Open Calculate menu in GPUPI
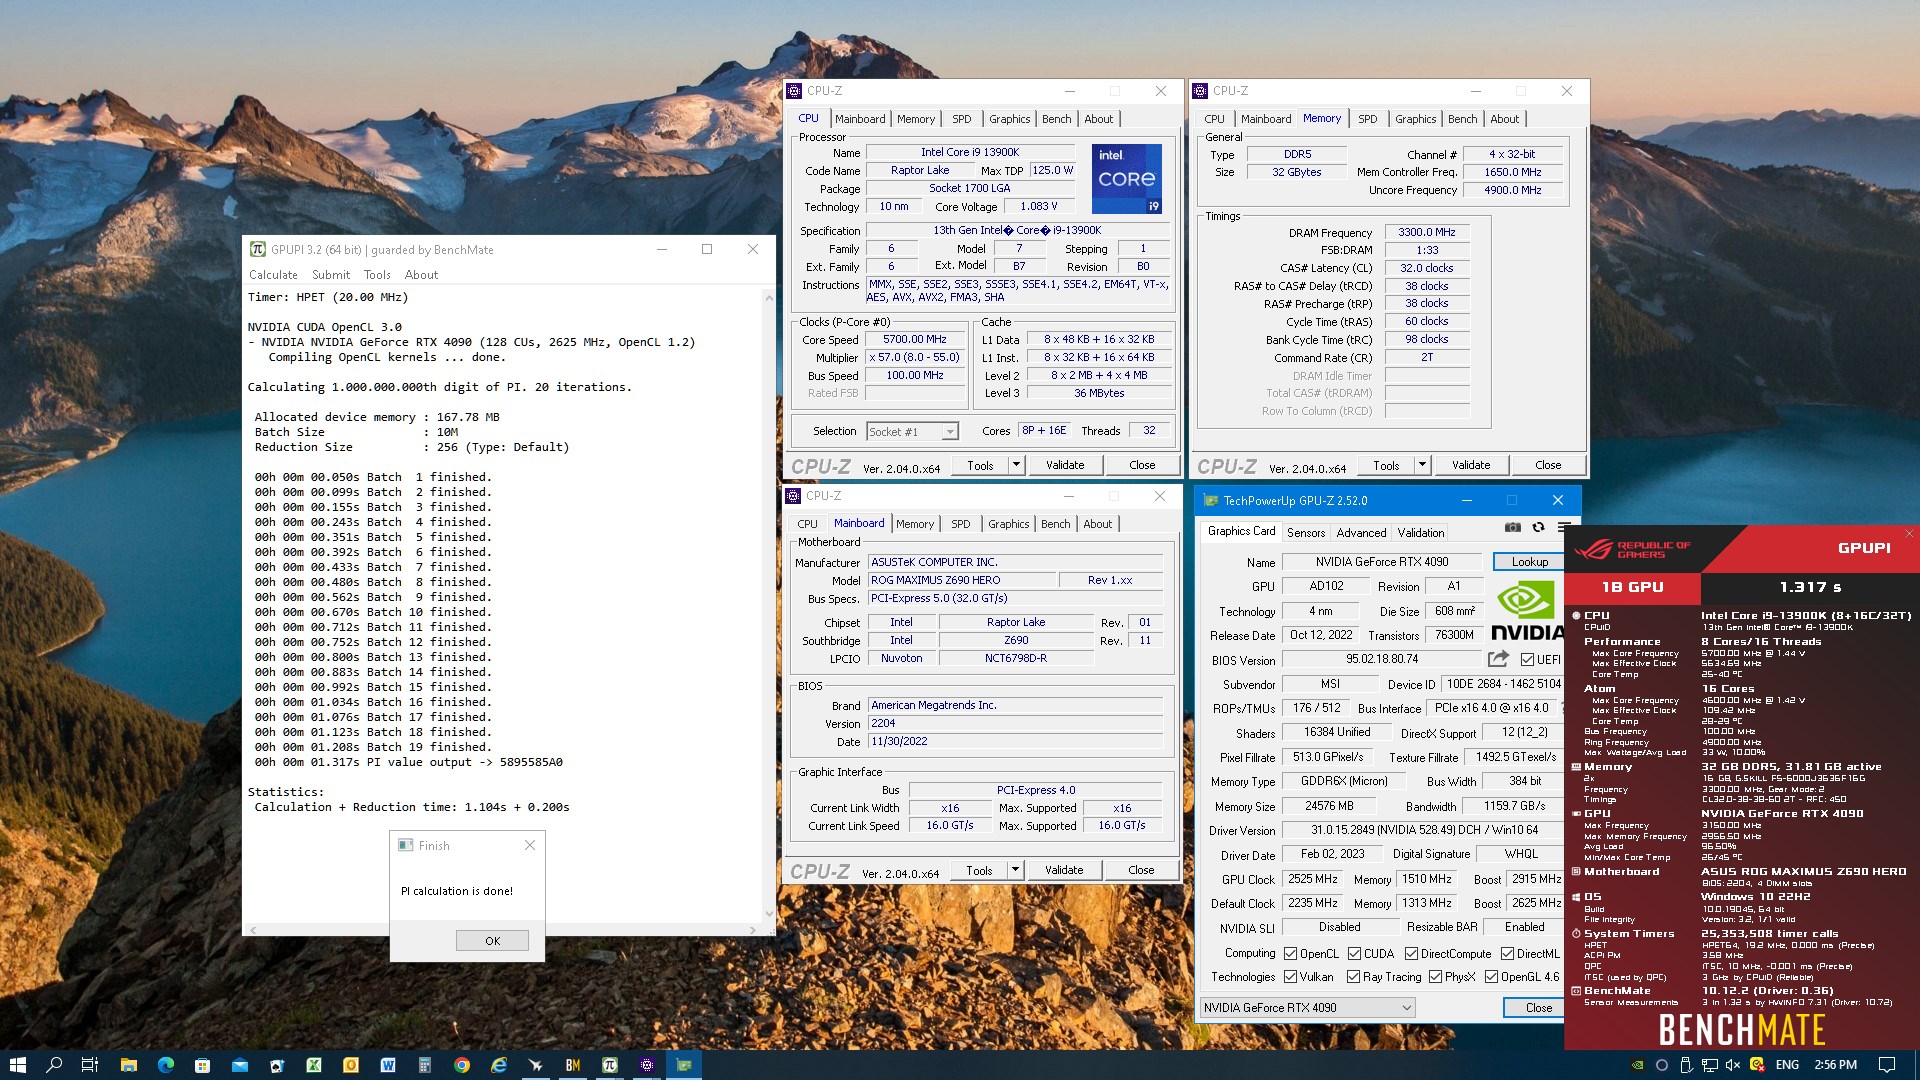 point(273,275)
